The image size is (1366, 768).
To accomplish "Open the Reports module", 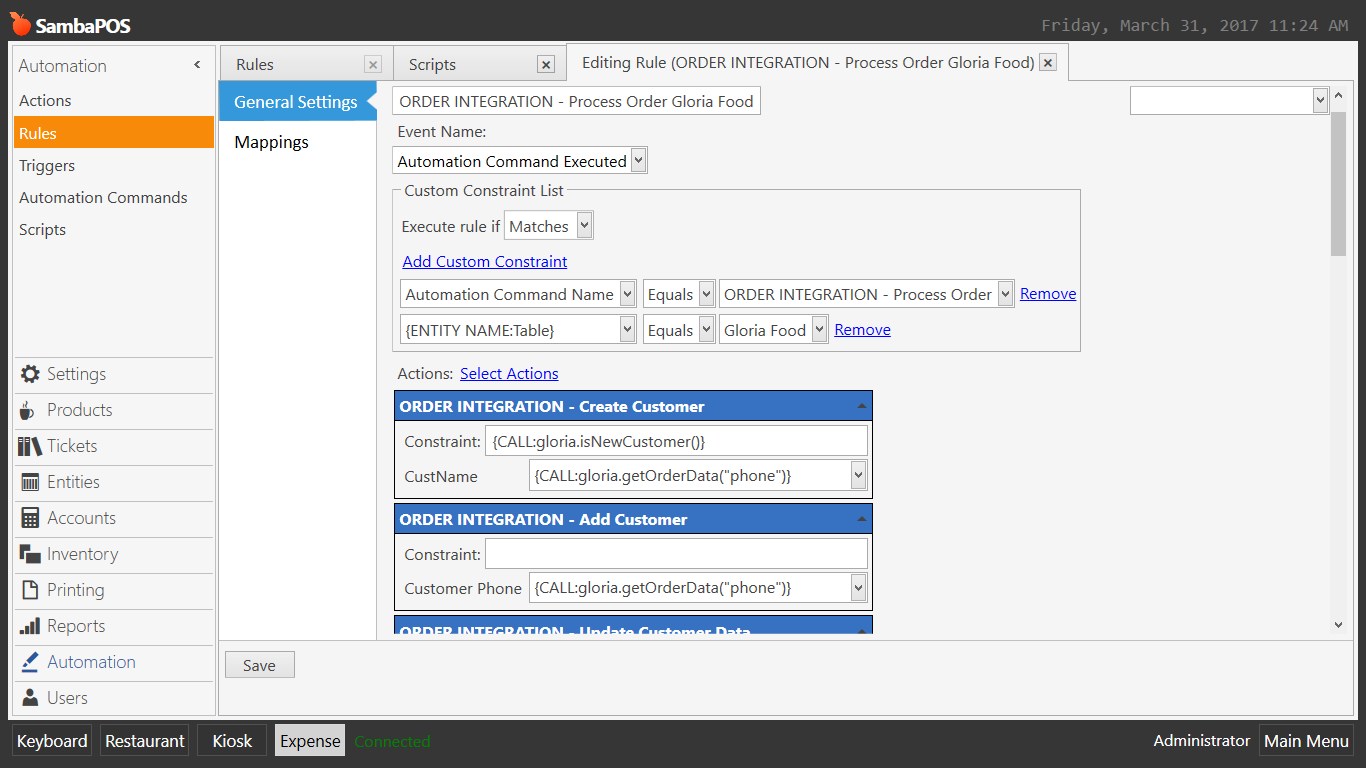I will point(72,627).
